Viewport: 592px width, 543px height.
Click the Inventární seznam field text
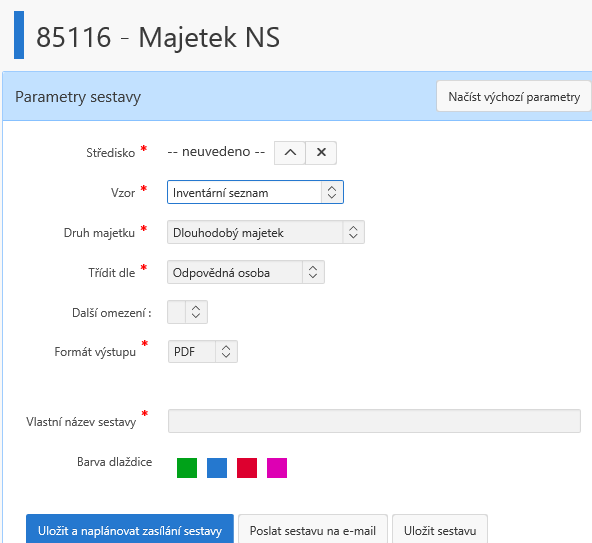[x=220, y=193]
